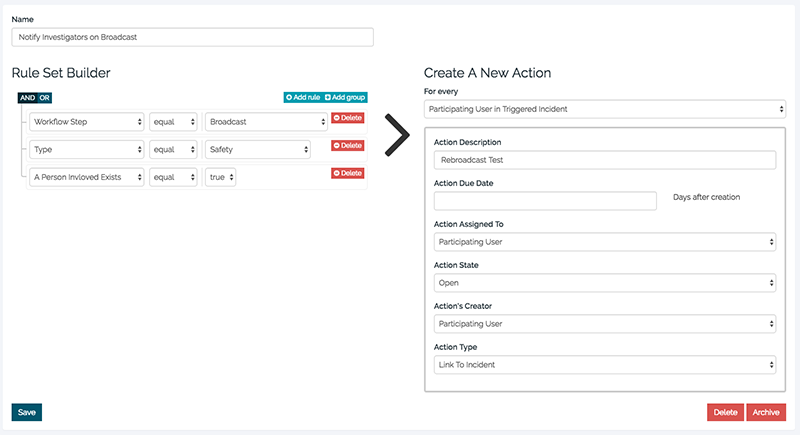
Task: Delete the A Person Involved Exists rule
Action: coord(347,173)
